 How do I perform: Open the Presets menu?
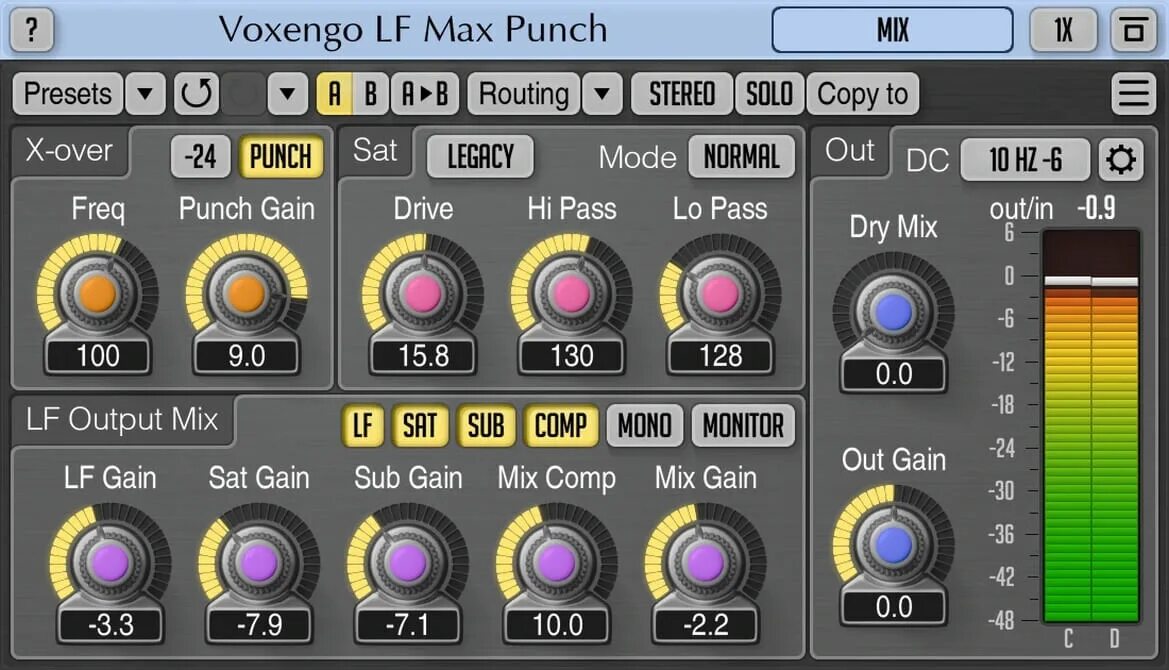pyautogui.click(x=68, y=94)
